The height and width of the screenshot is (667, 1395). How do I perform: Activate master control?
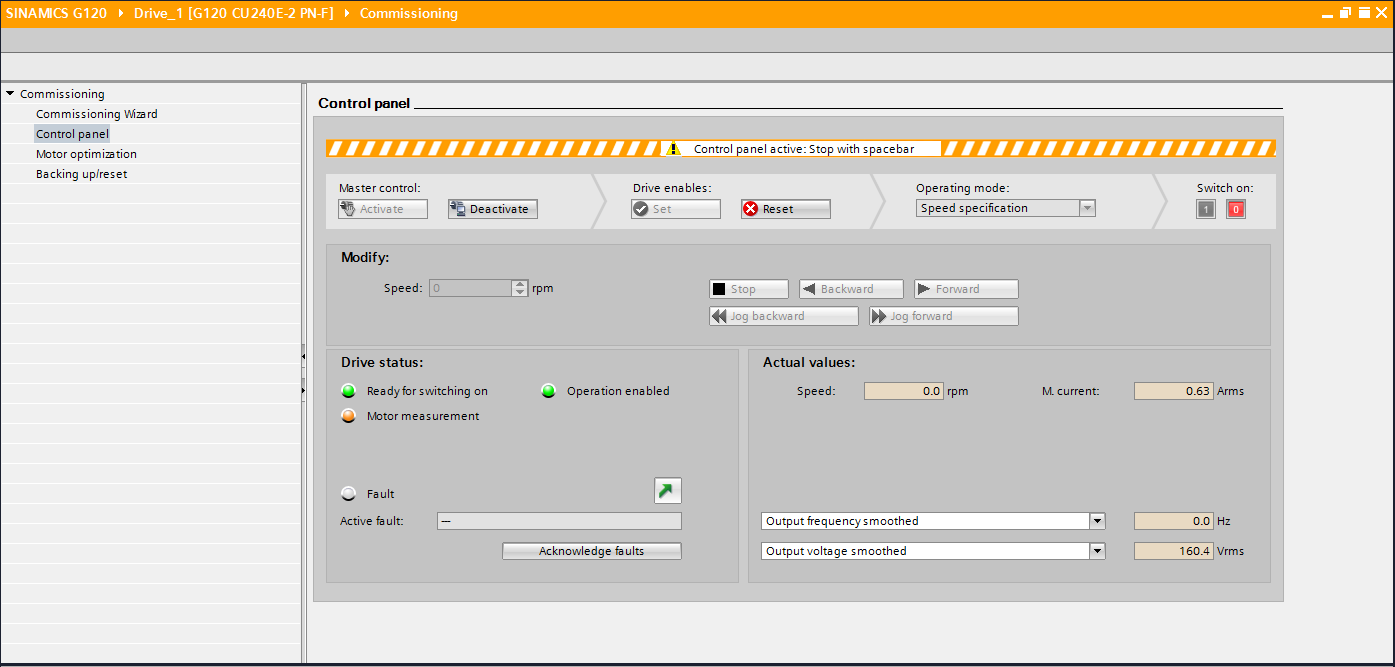click(383, 209)
